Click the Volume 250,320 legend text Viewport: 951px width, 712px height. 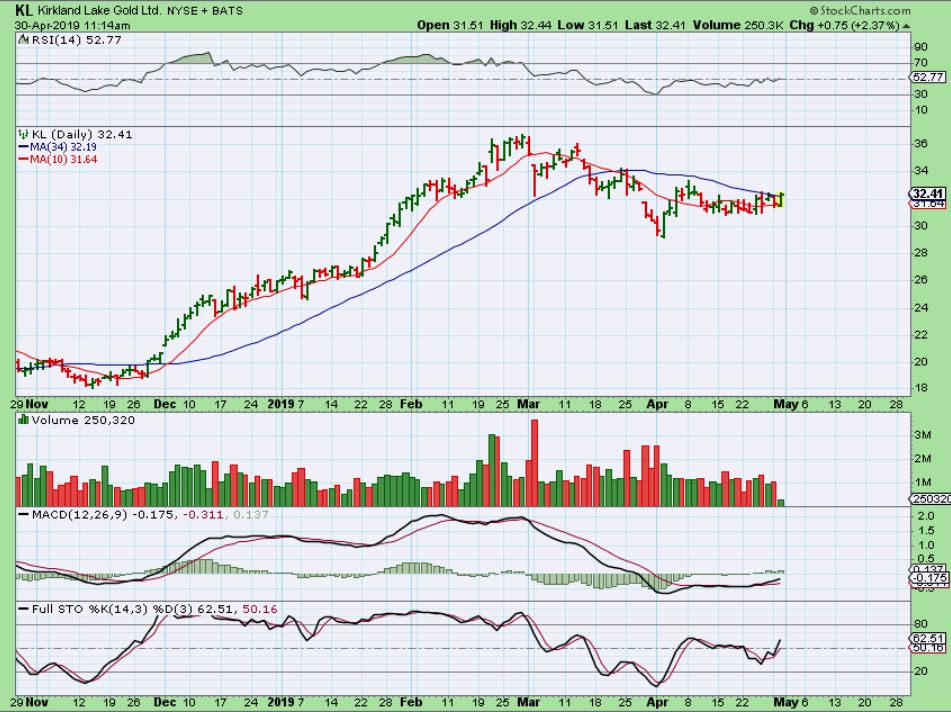click(83, 420)
